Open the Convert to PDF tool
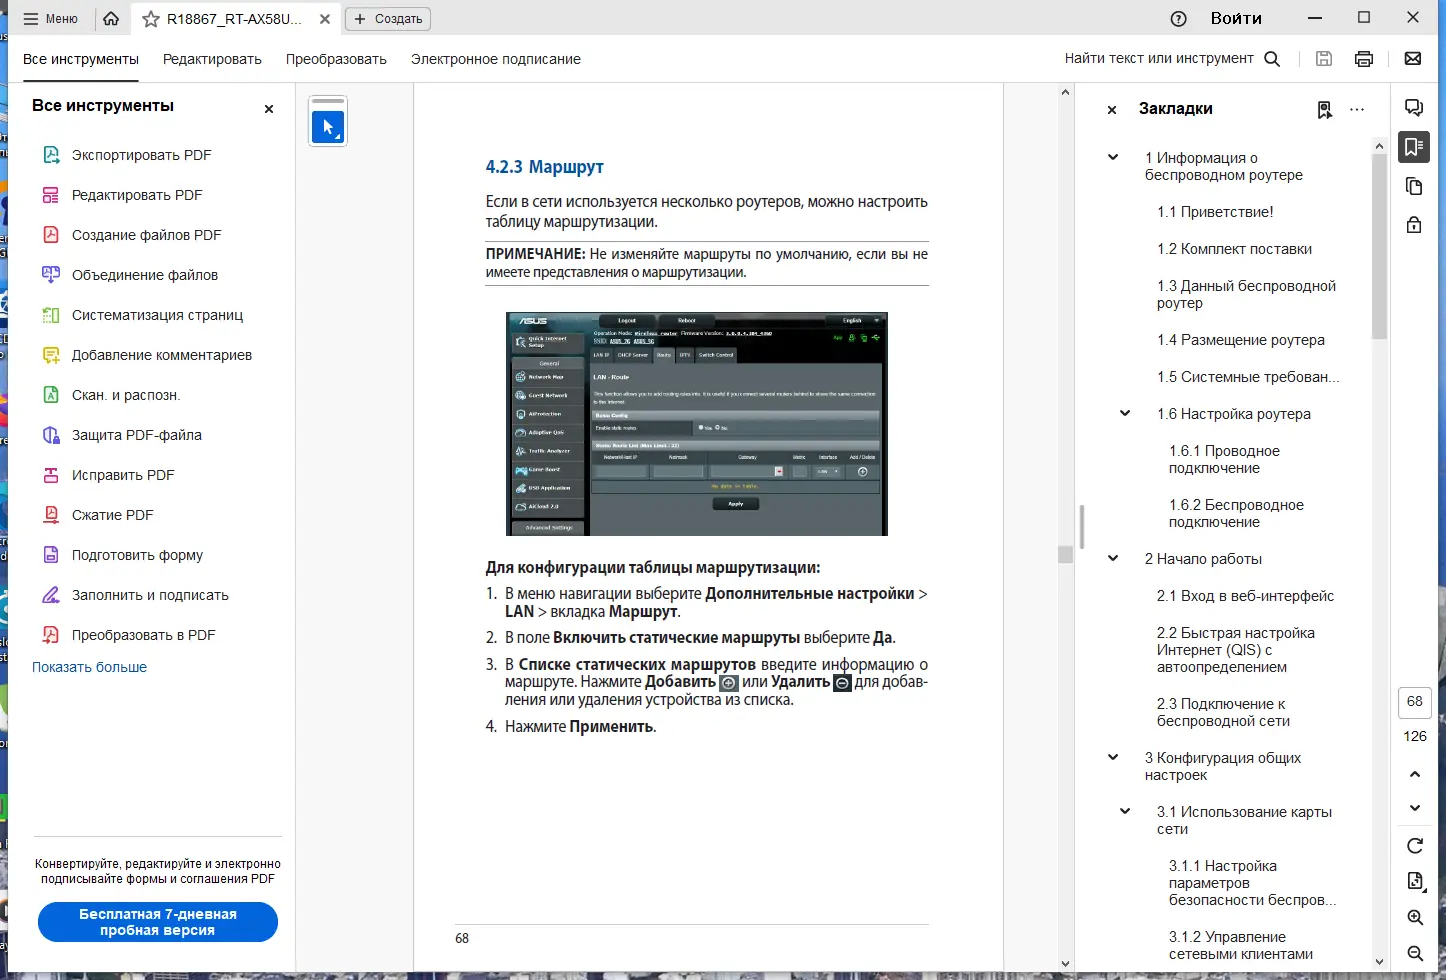 pos(128,635)
